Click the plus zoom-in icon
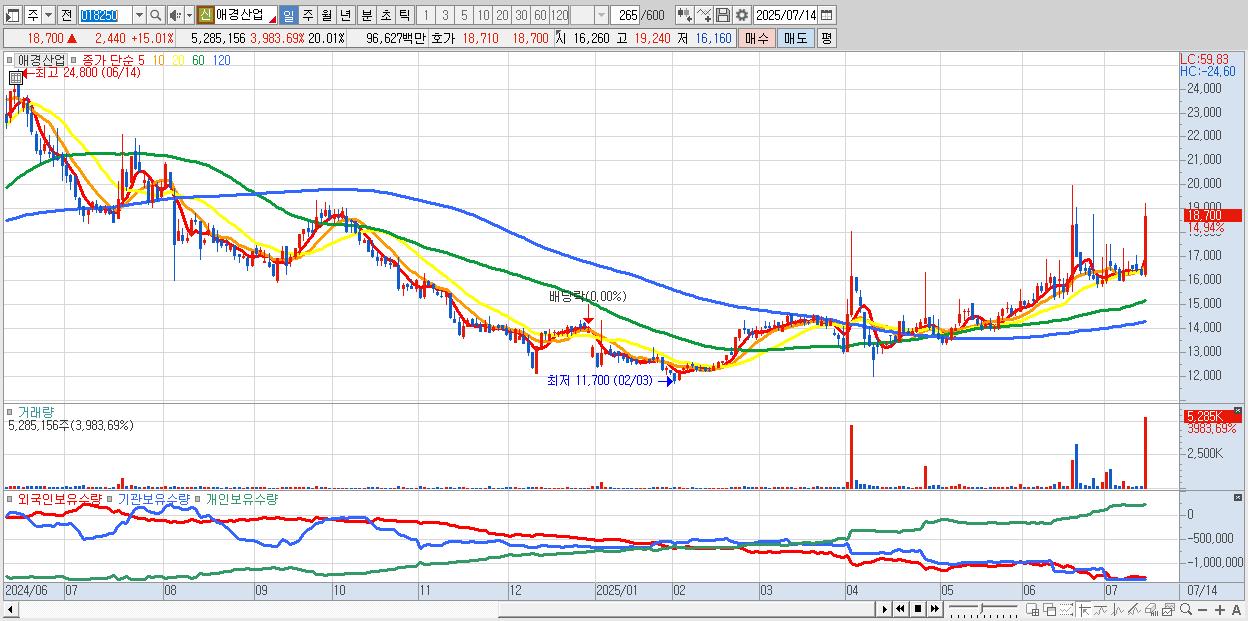The width and height of the screenshot is (1248, 621). pyautogui.click(x=1219, y=610)
